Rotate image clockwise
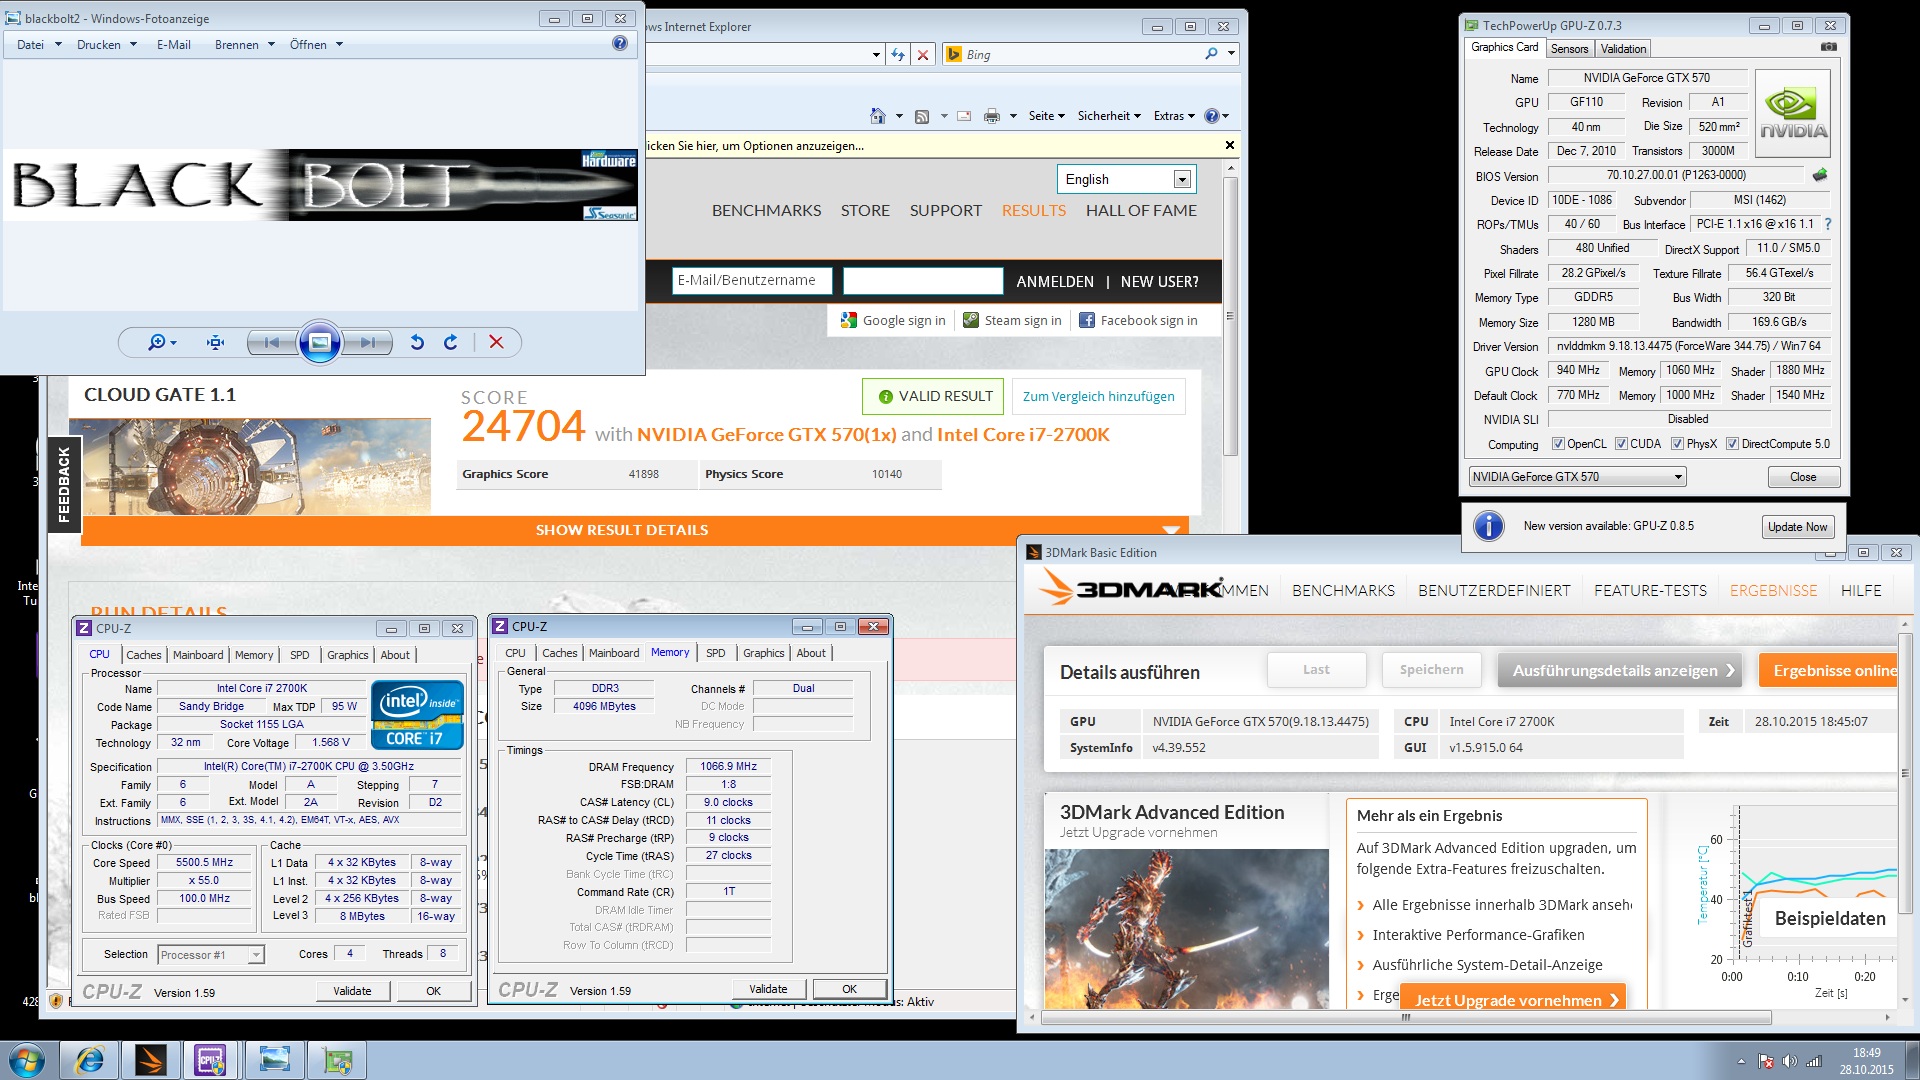1920x1080 pixels. tap(451, 342)
